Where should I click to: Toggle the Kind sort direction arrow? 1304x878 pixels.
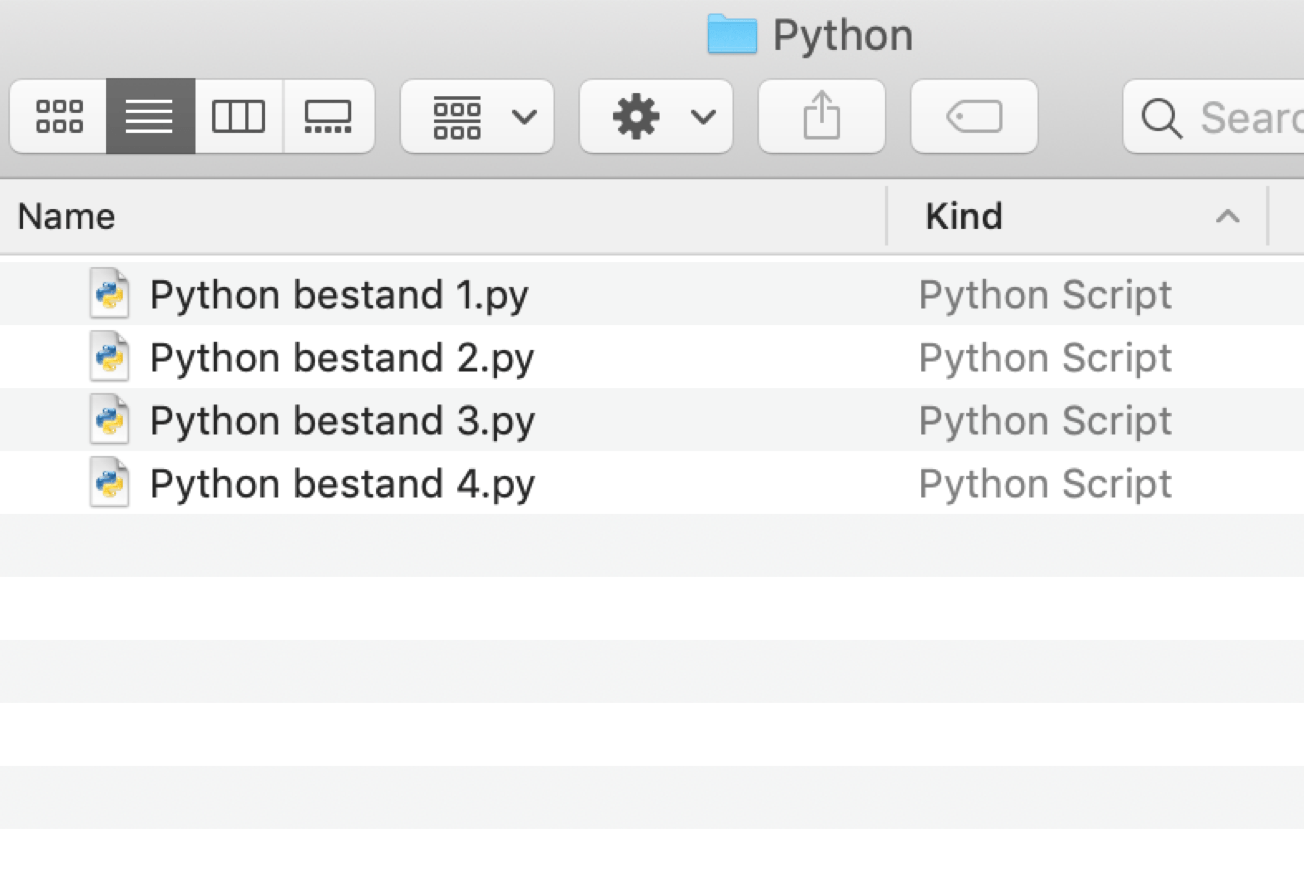pos(1227,216)
